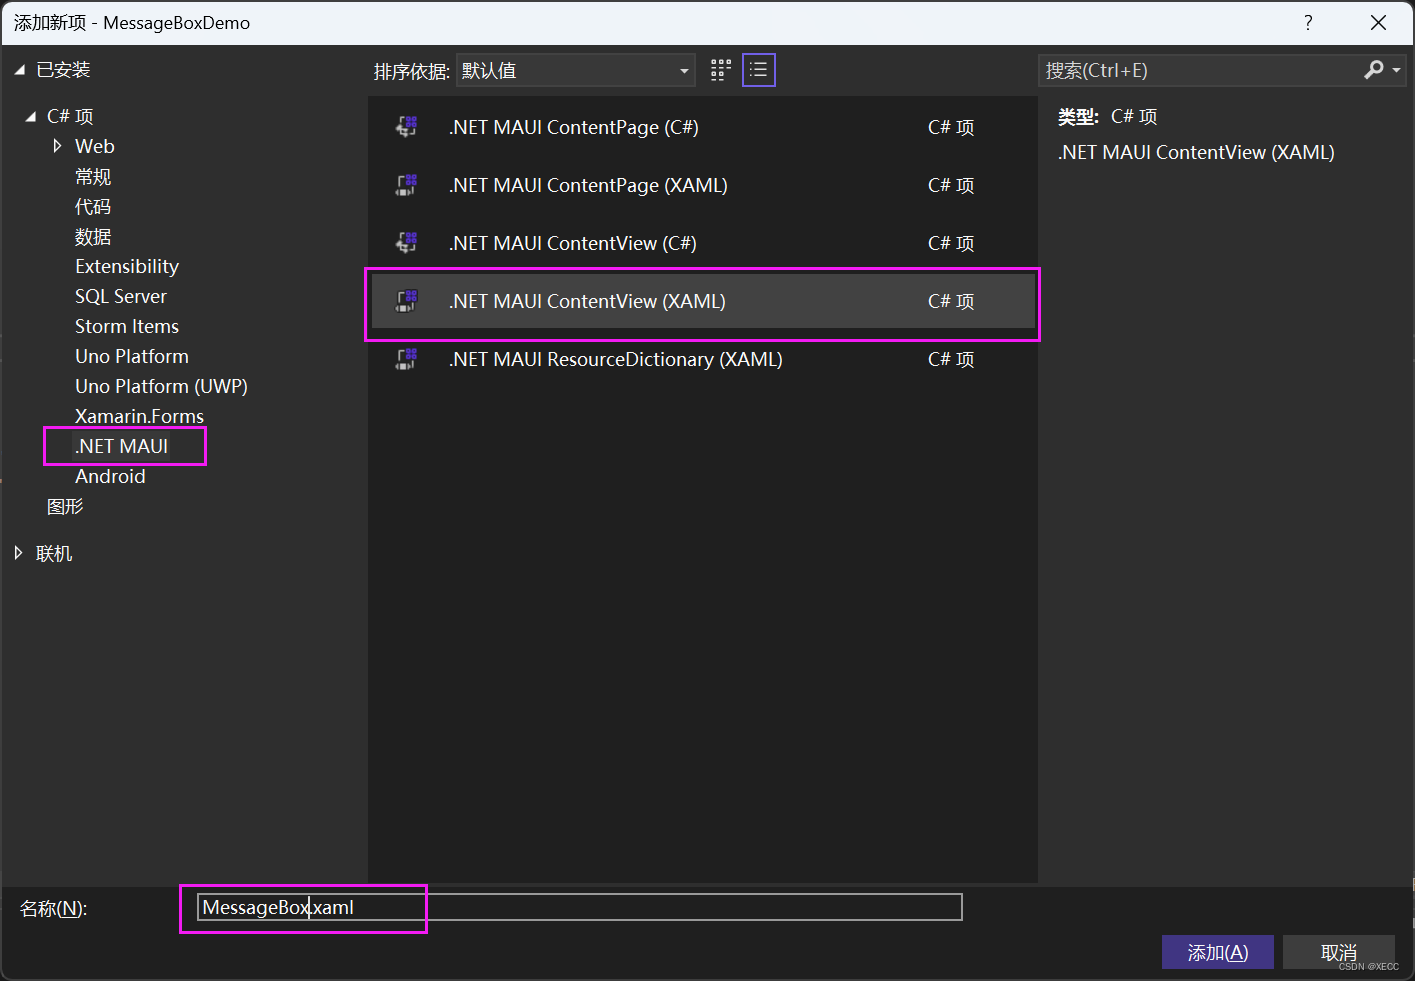Select the 常规 category
This screenshot has height=981, width=1415.
click(x=93, y=176)
